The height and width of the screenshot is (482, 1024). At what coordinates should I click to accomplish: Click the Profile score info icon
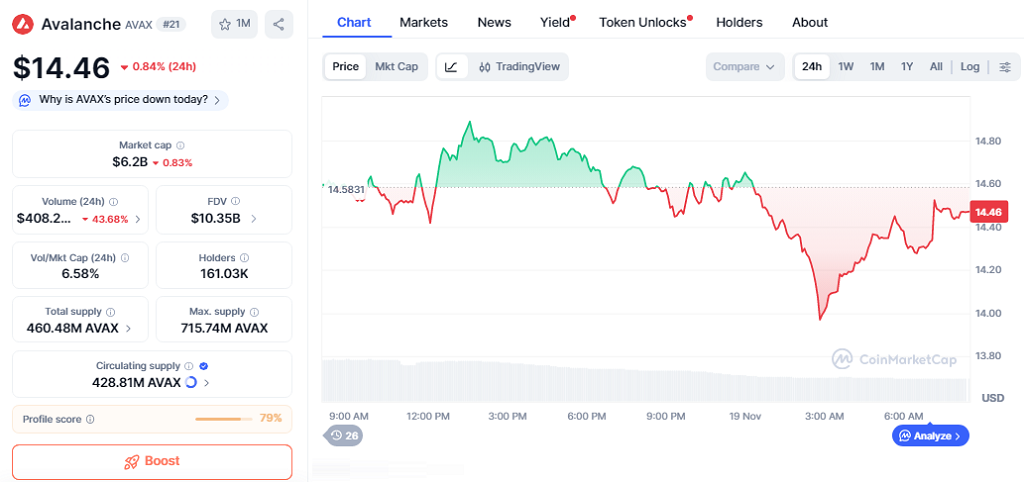pos(90,419)
